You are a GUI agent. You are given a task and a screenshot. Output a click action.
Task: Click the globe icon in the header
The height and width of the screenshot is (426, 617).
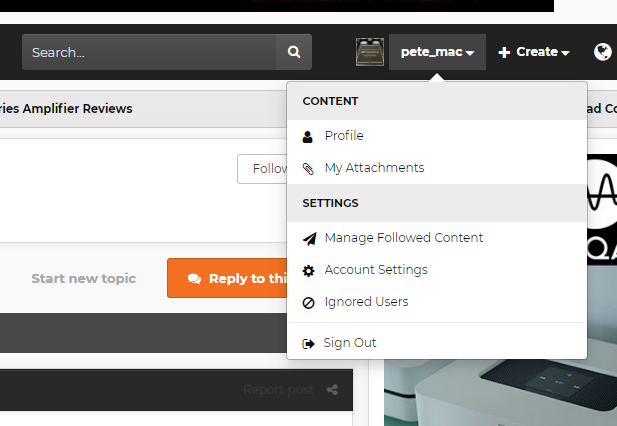pyautogui.click(x=602, y=52)
